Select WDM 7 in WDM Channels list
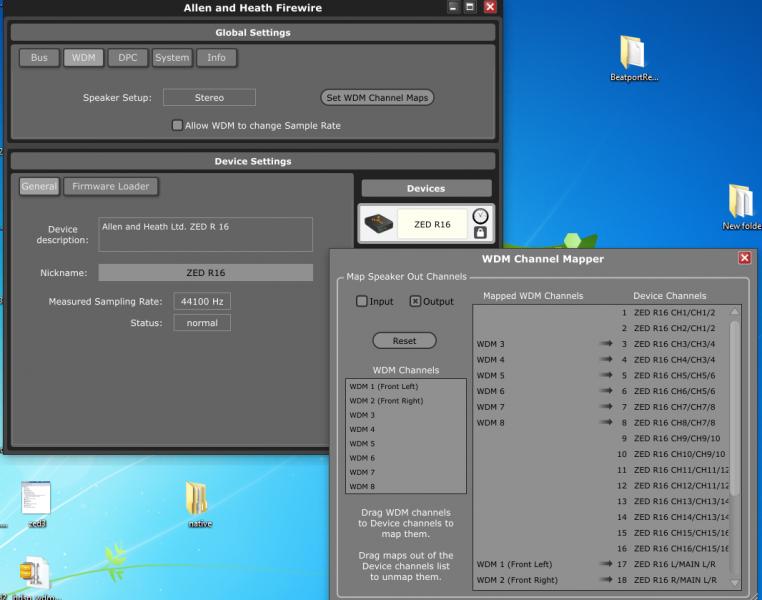The image size is (762, 600). click(x=406, y=472)
